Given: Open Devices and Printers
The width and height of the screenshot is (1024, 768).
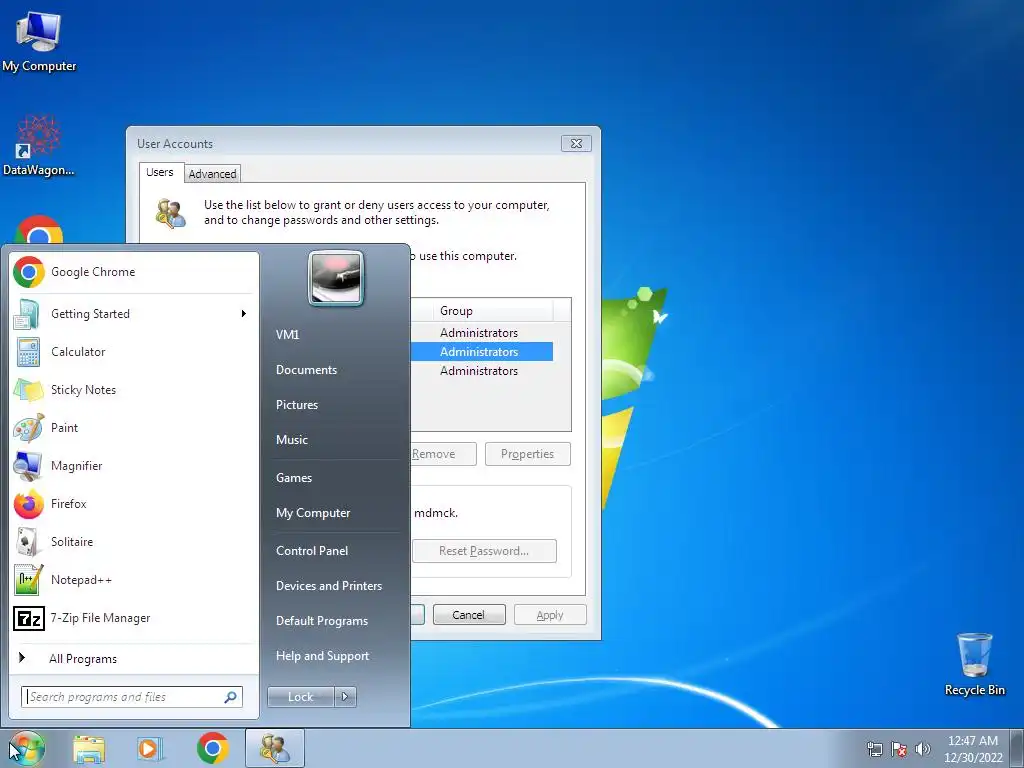Looking at the screenshot, I should coord(329,586).
